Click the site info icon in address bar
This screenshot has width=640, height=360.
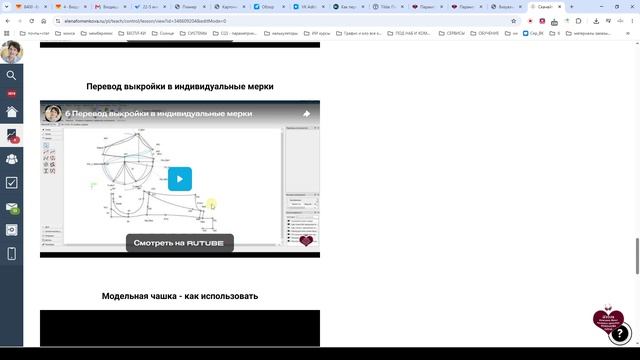pyautogui.click(x=58, y=21)
